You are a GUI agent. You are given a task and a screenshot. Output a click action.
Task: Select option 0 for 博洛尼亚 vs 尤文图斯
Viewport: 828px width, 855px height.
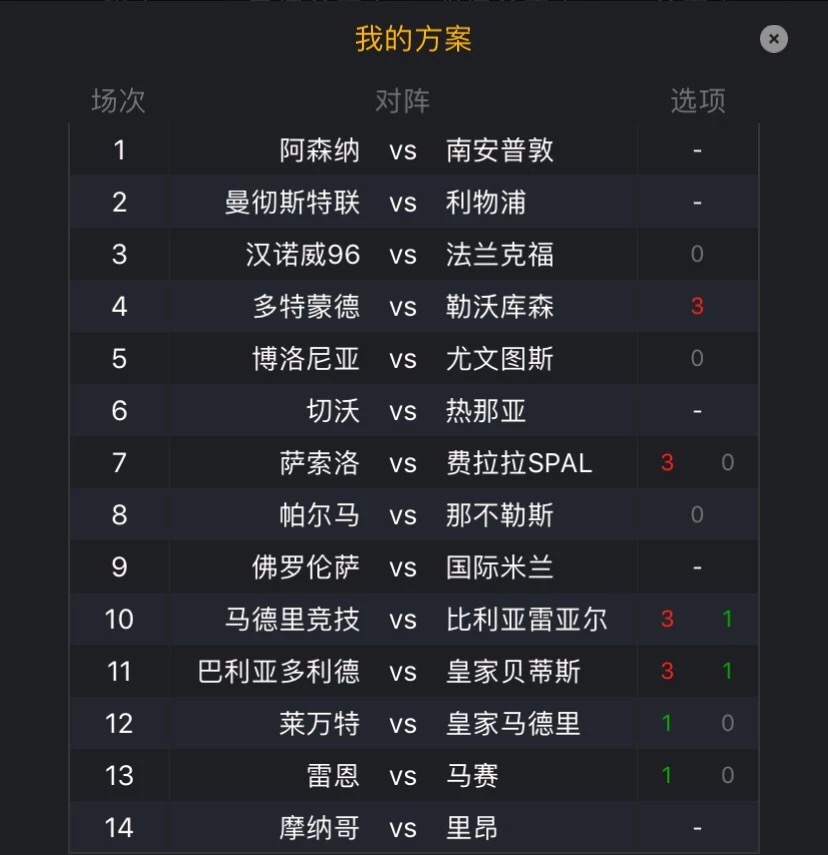pos(697,359)
